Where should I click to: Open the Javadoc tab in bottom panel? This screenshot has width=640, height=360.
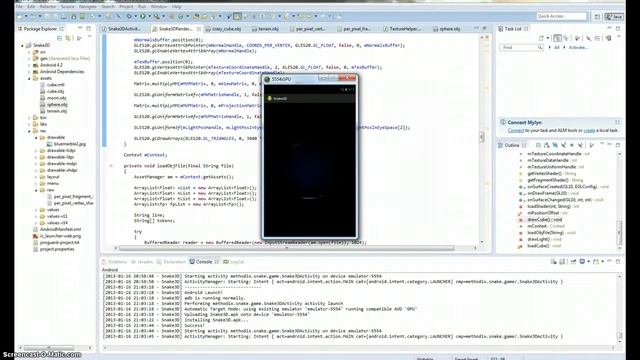tap(142, 262)
